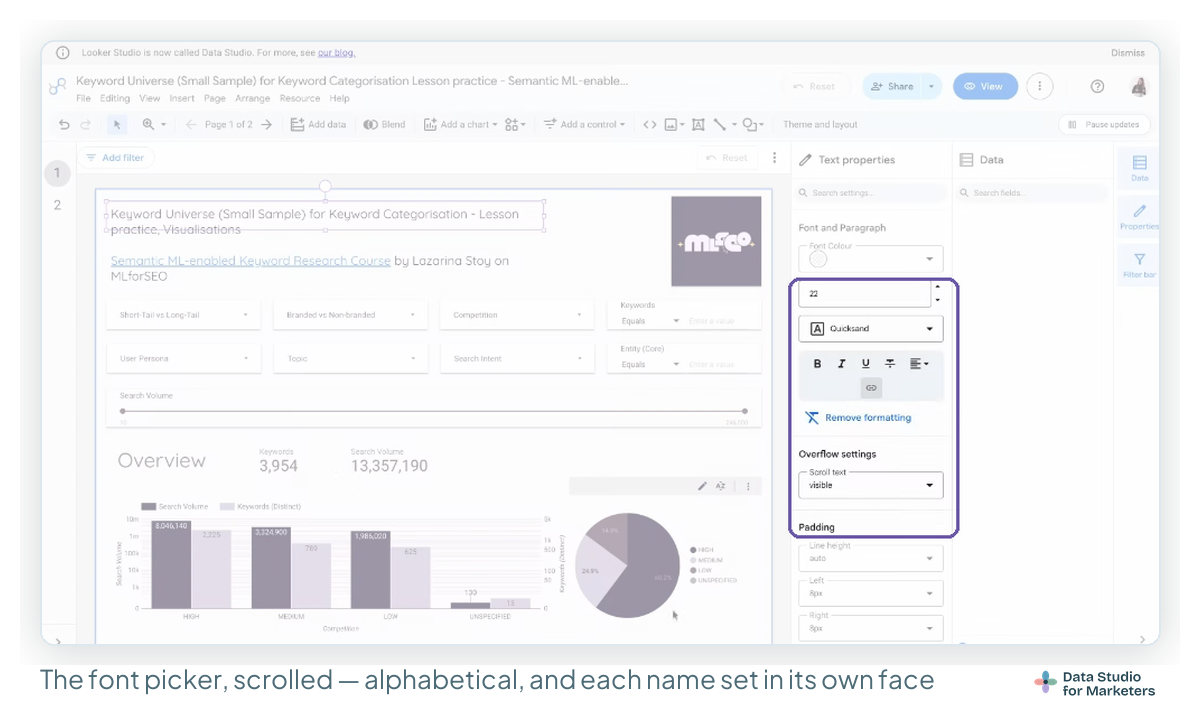
Task: Activate the selection mode arrow tool
Action: pos(117,125)
